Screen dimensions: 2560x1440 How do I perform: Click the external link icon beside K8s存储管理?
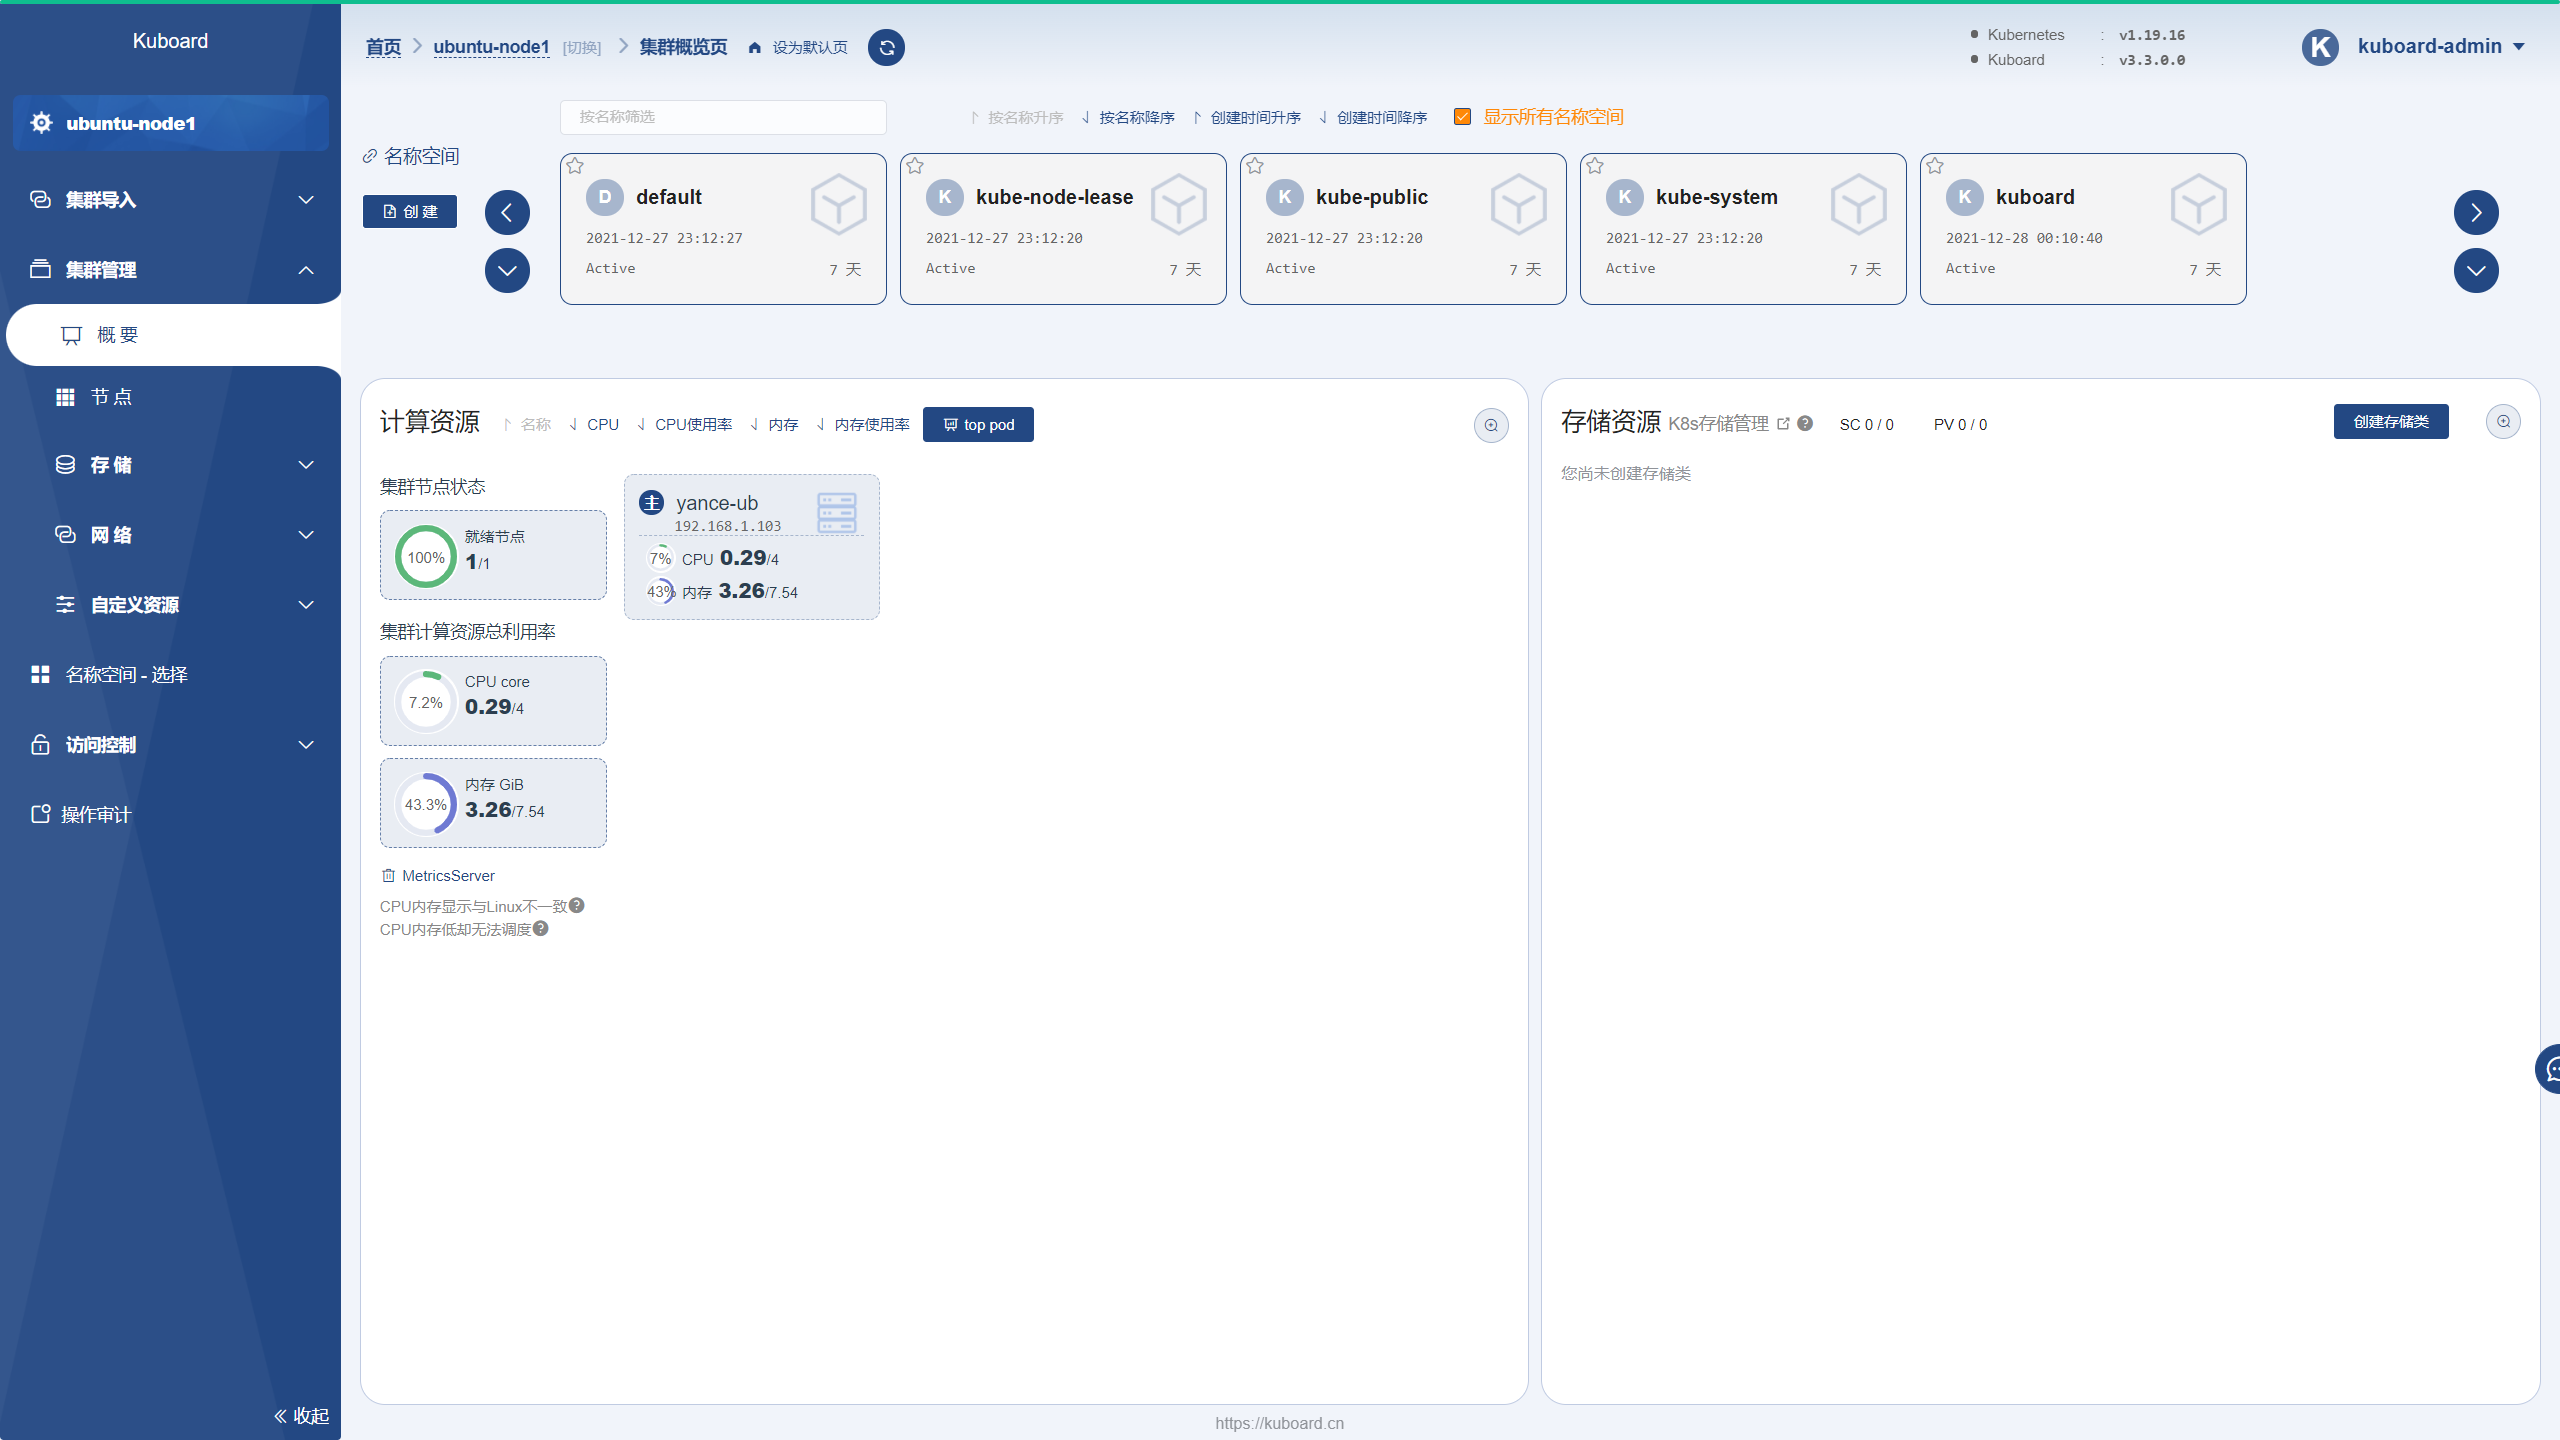click(x=1783, y=423)
